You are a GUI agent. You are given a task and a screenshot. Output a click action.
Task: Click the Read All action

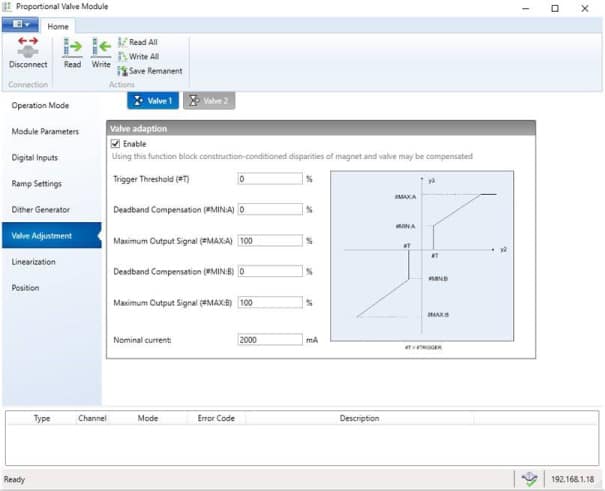coord(142,42)
